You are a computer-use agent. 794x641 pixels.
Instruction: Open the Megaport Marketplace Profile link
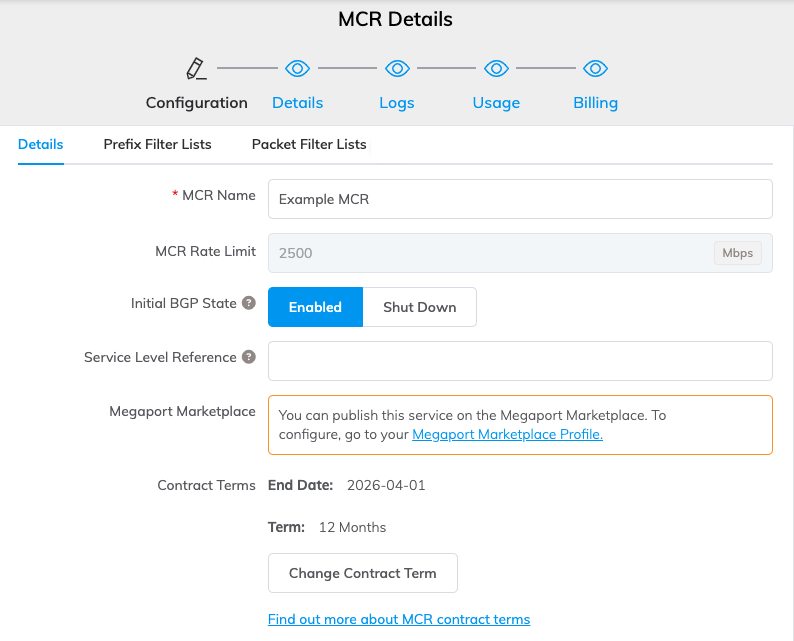pos(507,434)
